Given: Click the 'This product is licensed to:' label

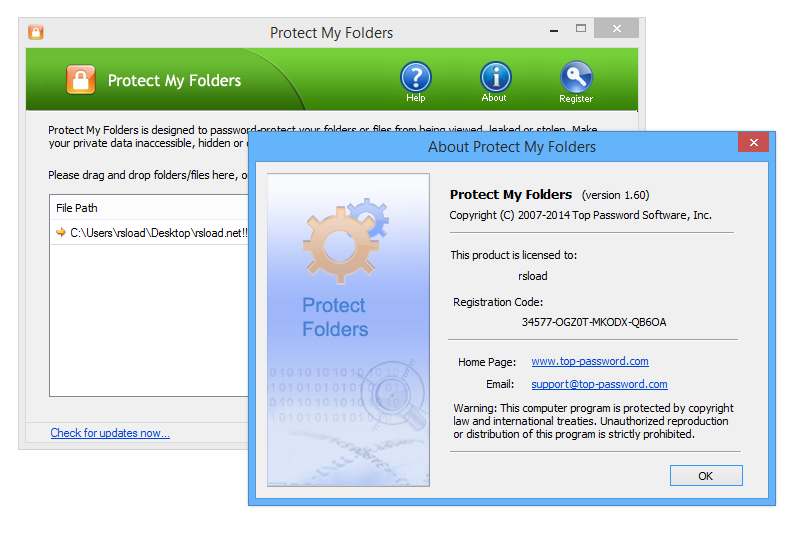Looking at the screenshot, I should click(514, 255).
